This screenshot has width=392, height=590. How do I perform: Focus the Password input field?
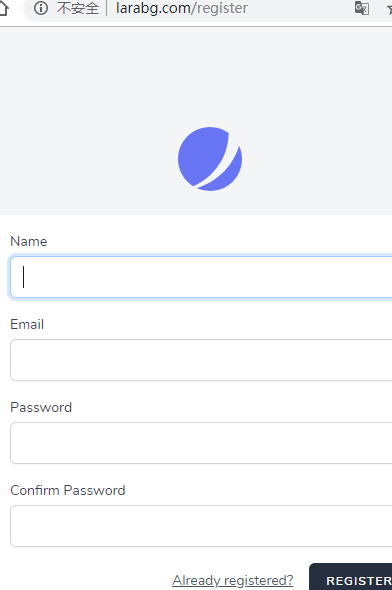click(201, 443)
